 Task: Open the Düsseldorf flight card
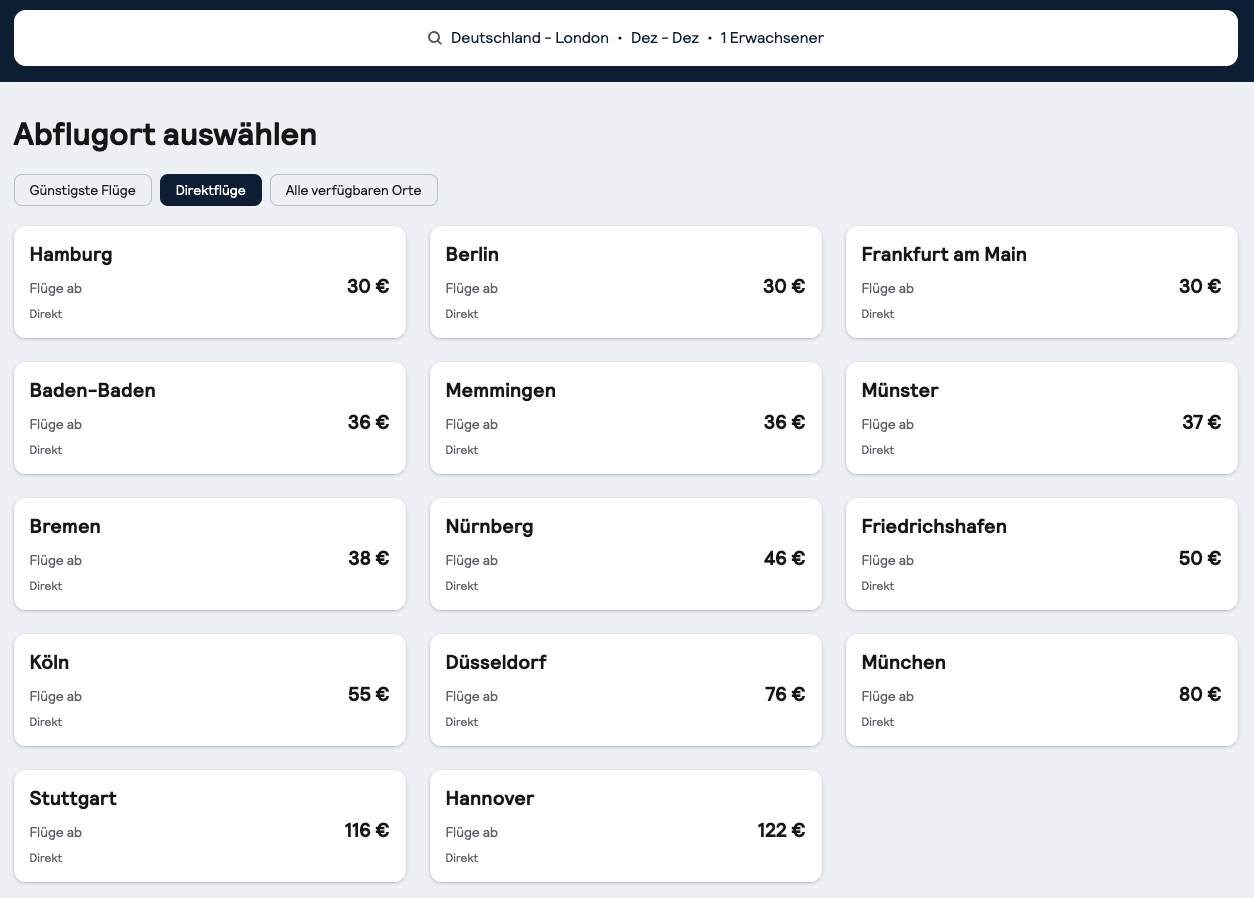625,690
